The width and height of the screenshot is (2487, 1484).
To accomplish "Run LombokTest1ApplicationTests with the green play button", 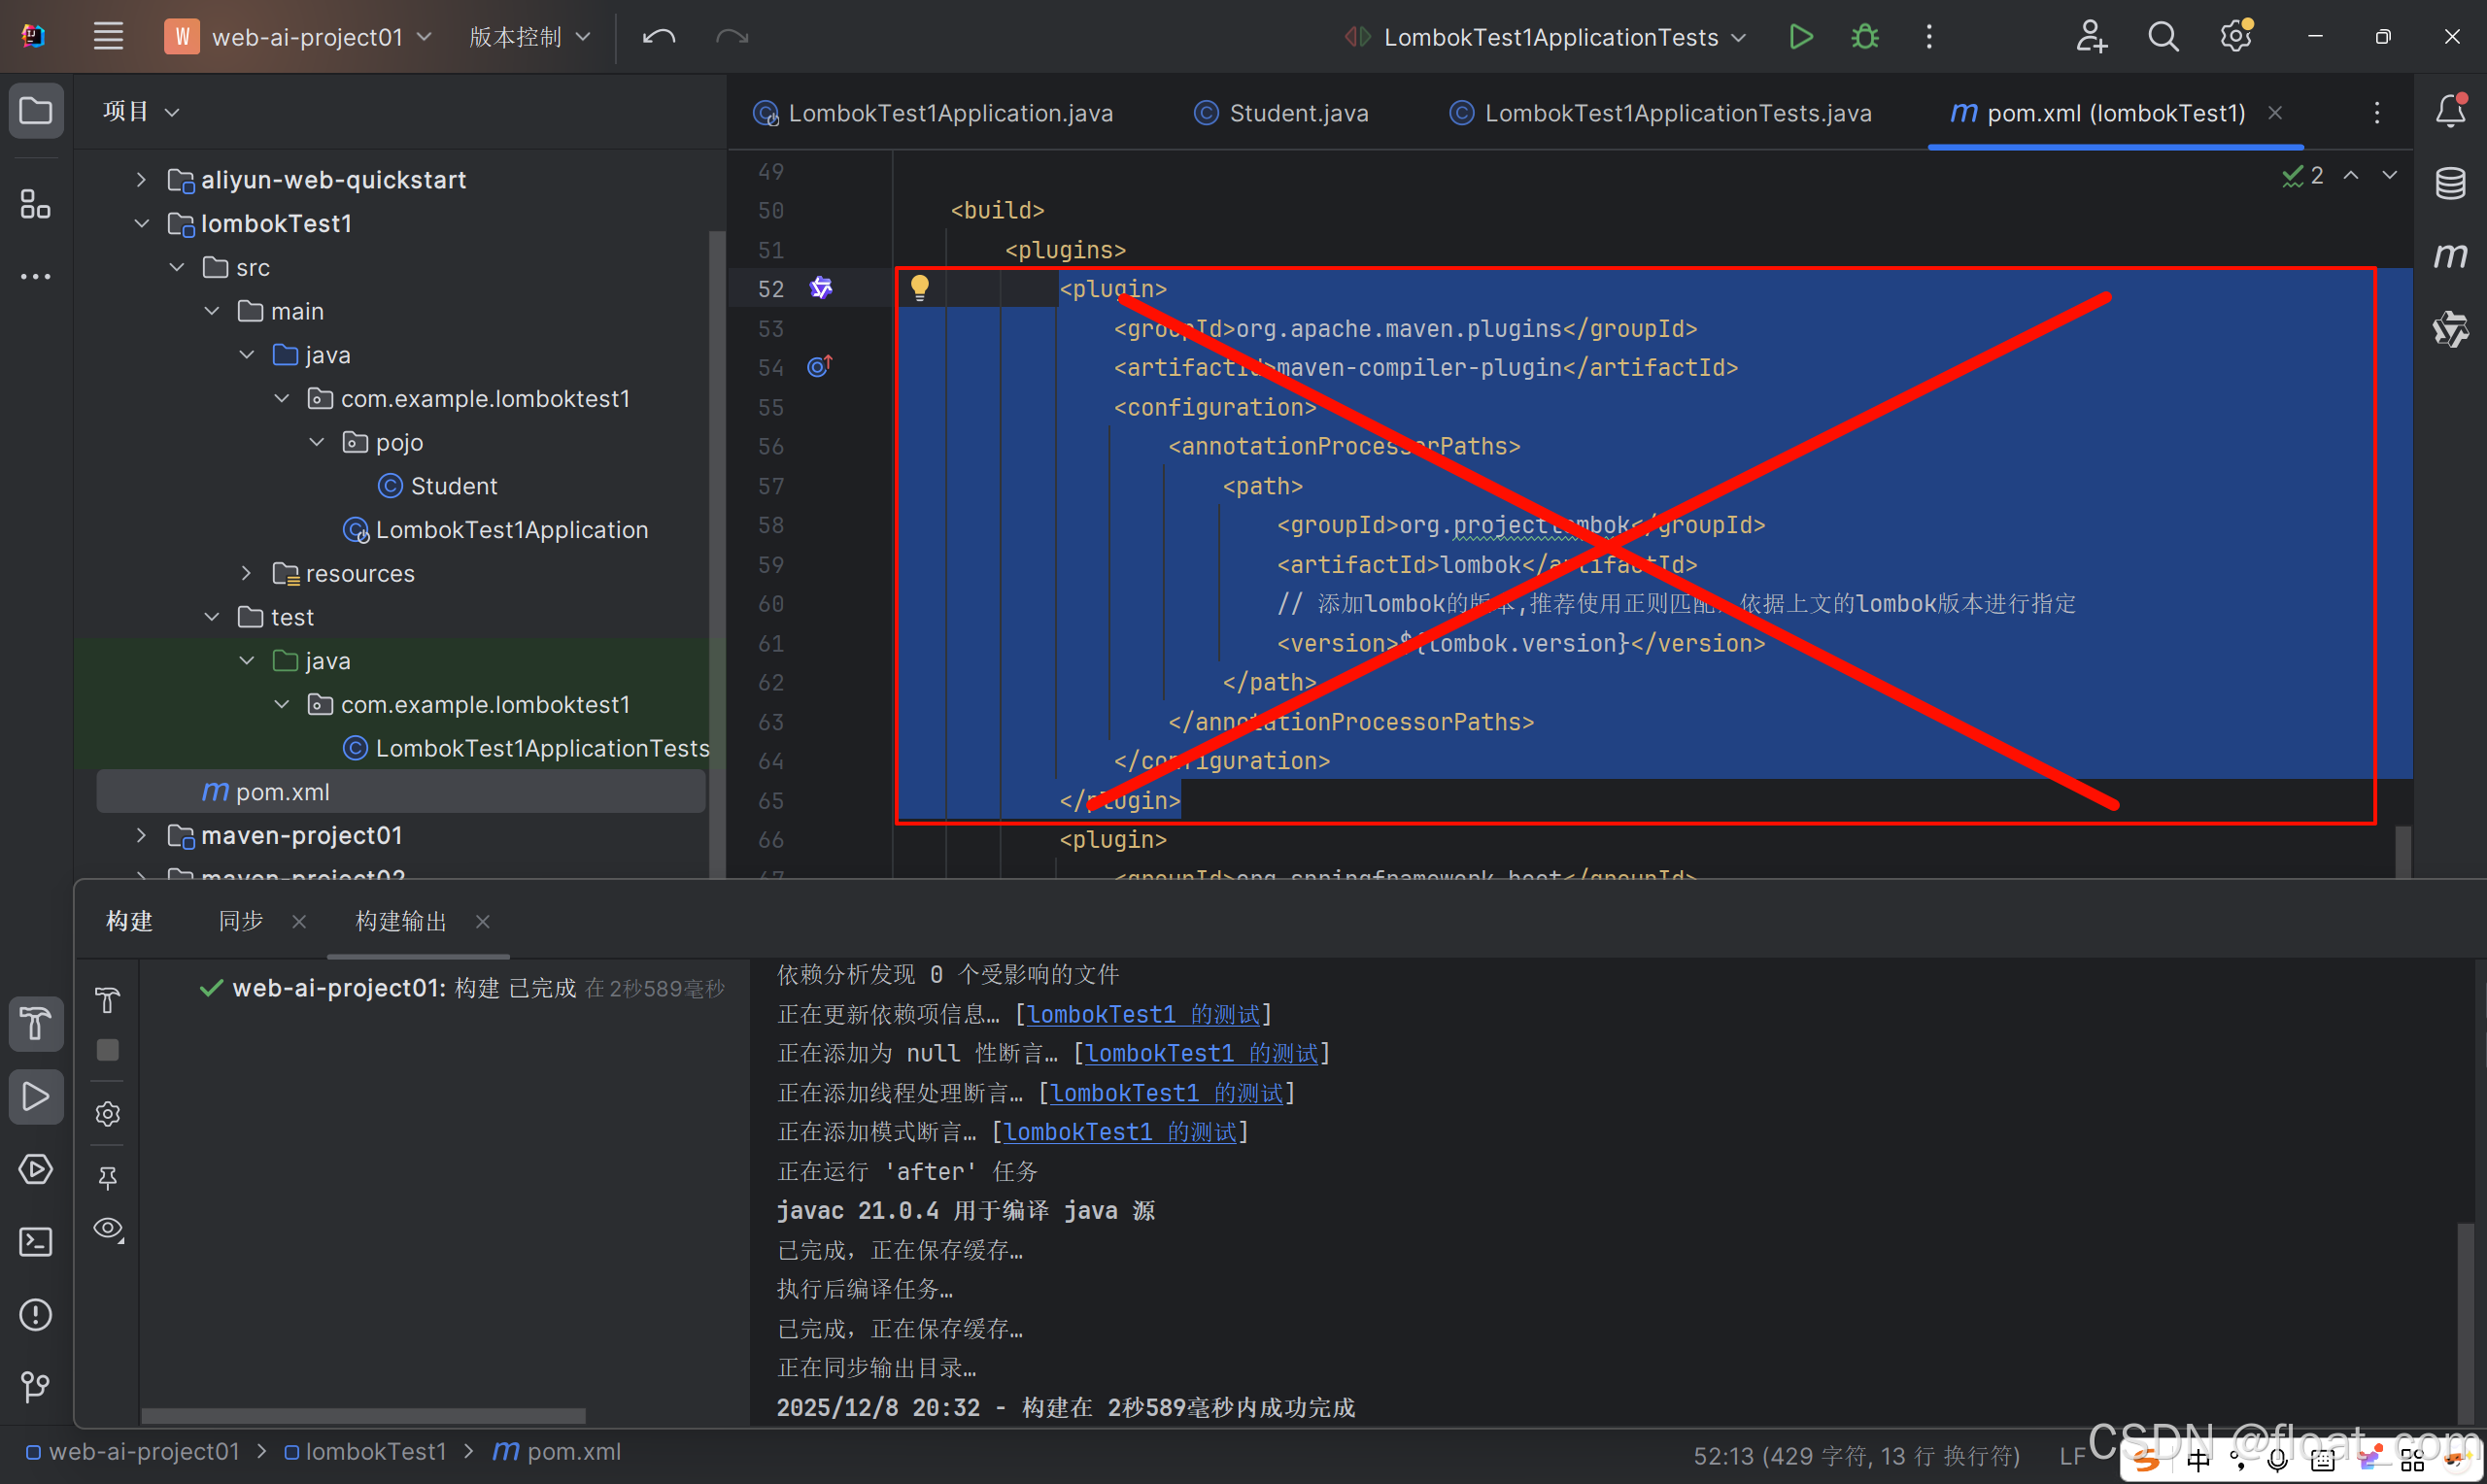I will tap(1800, 37).
